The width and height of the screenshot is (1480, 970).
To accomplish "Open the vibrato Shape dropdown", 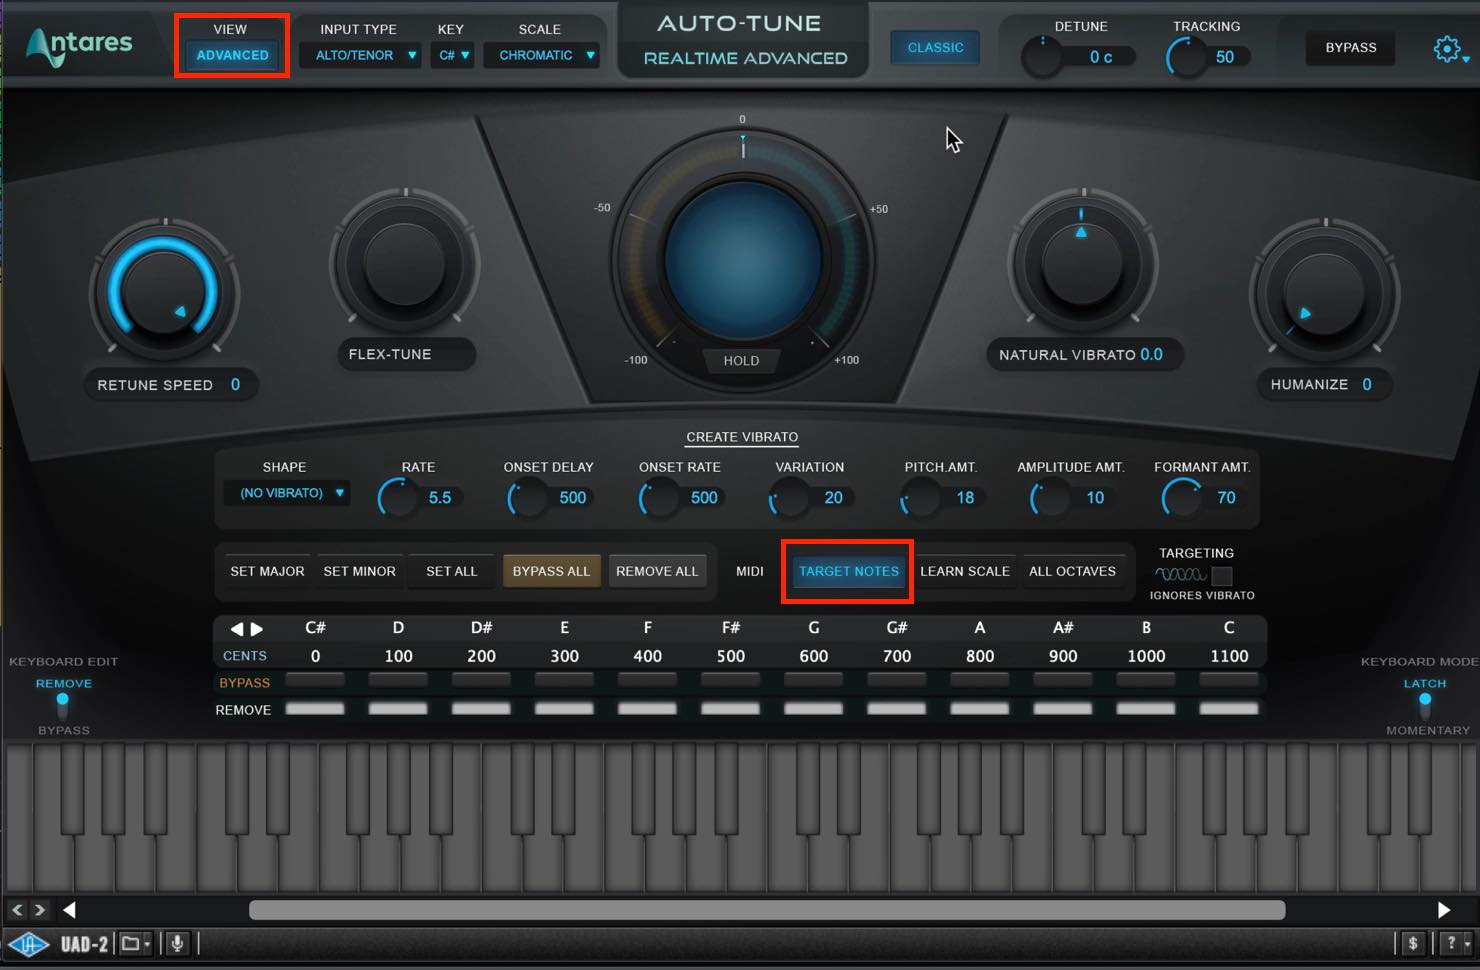I will pyautogui.click(x=288, y=493).
